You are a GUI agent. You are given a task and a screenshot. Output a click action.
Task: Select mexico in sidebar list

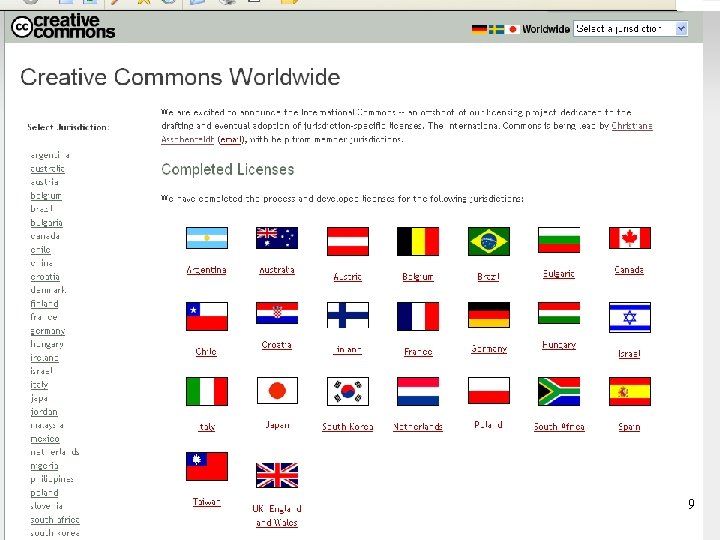pyautogui.click(x=45, y=439)
